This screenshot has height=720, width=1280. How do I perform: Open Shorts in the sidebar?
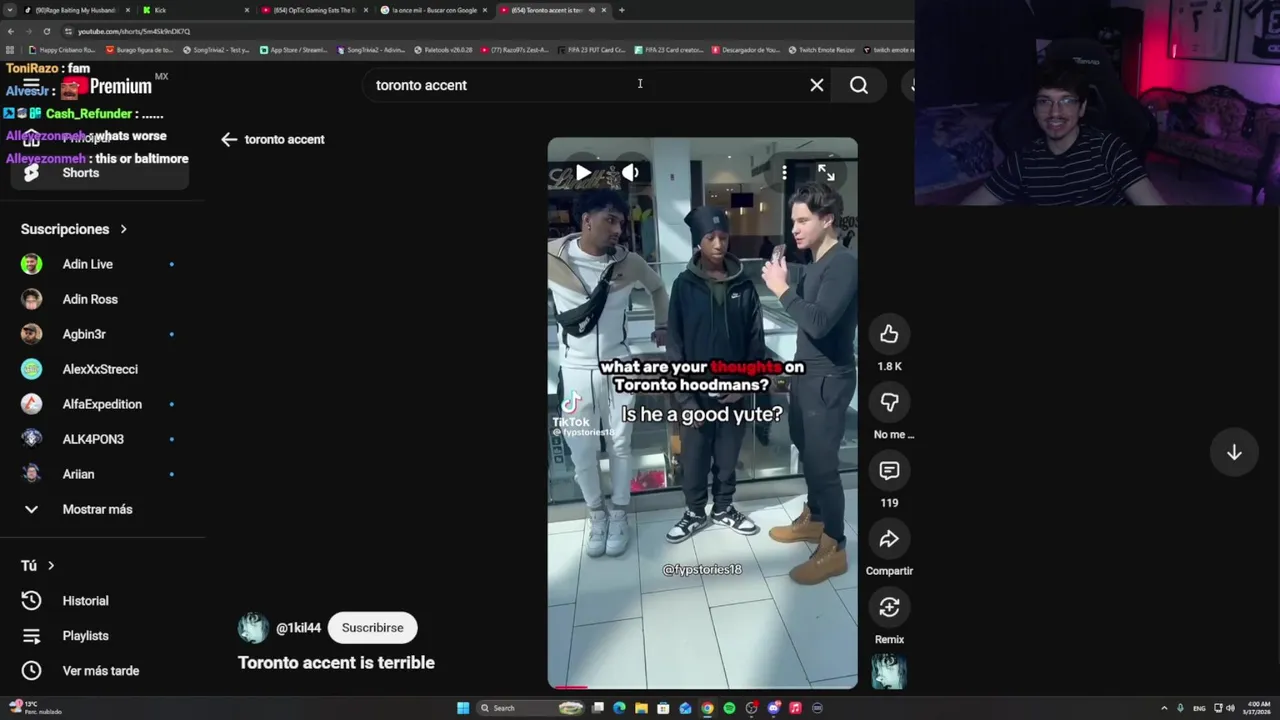pyautogui.click(x=100, y=173)
